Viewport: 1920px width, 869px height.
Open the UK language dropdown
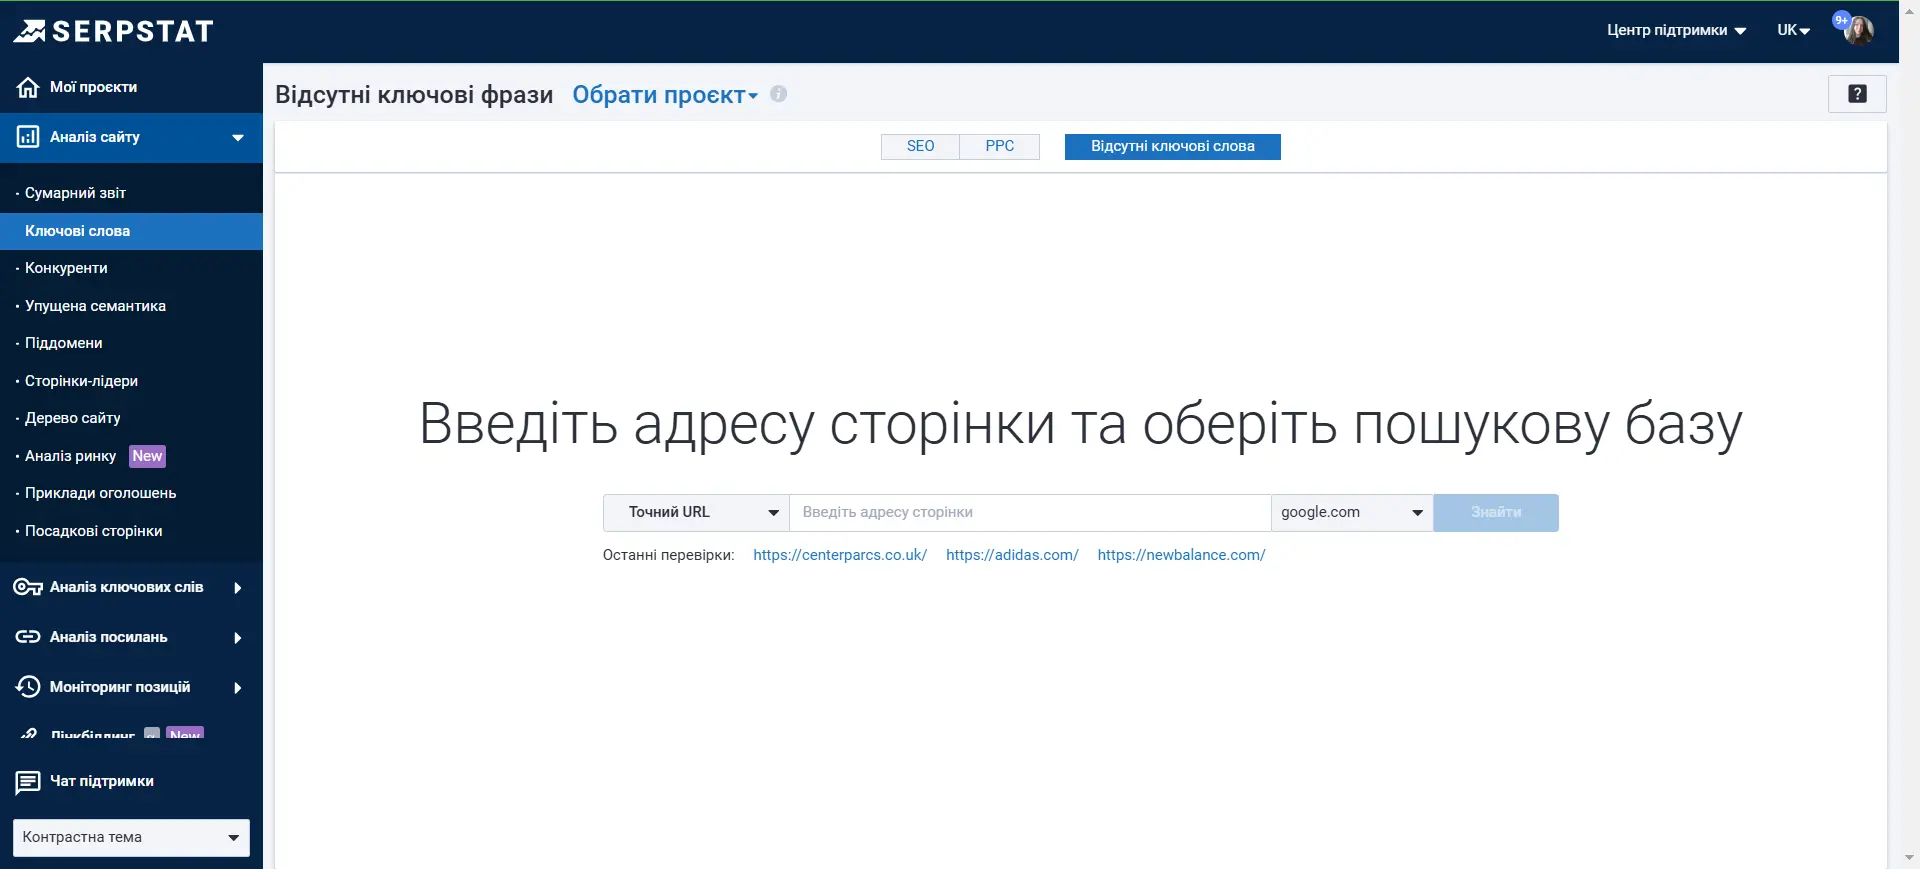[x=1793, y=31]
